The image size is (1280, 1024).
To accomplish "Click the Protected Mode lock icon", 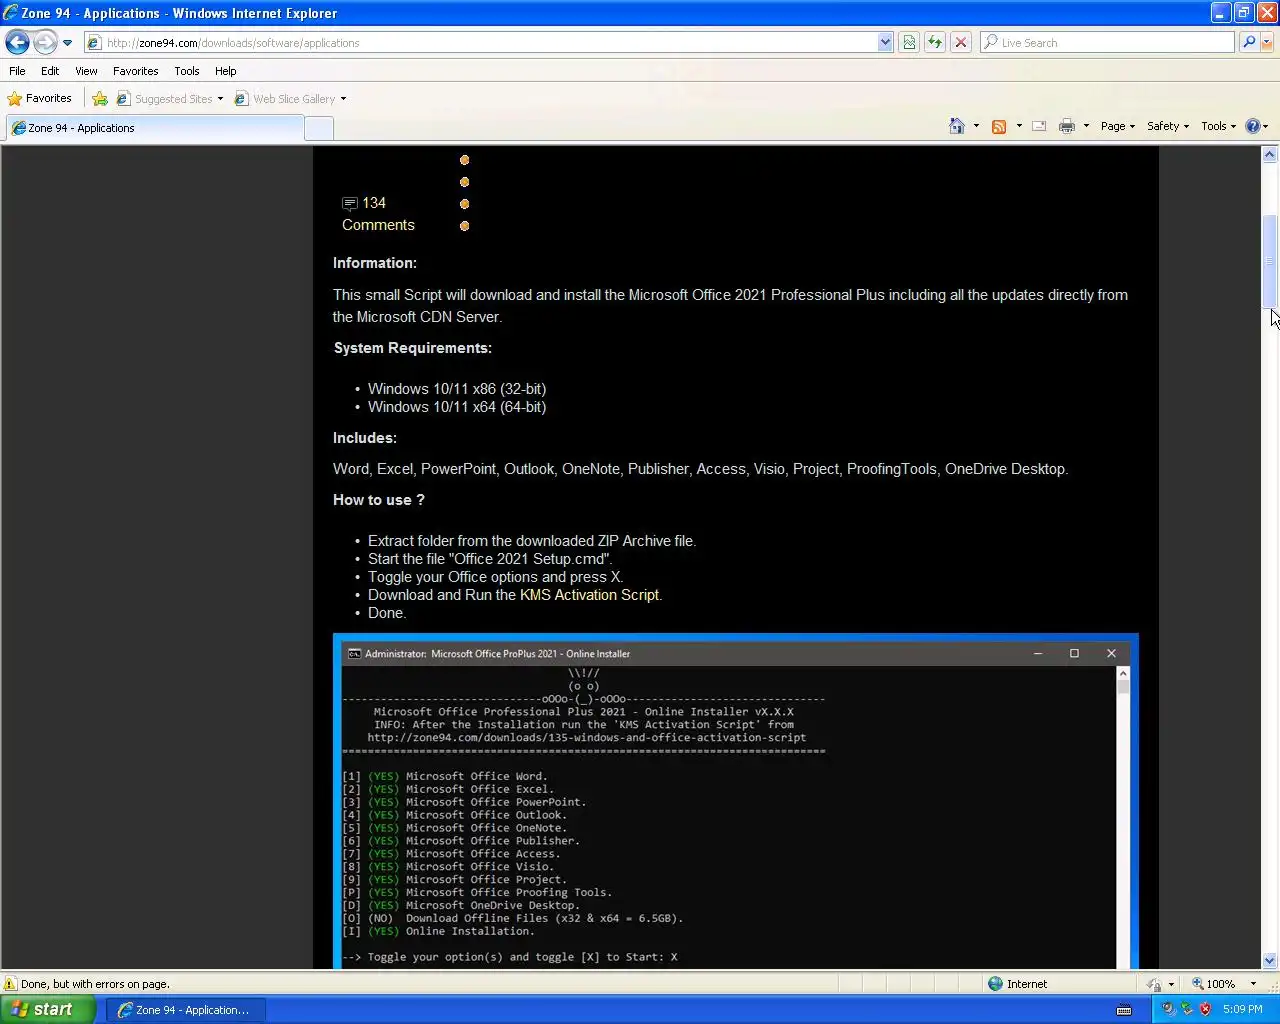I will 1154,984.
